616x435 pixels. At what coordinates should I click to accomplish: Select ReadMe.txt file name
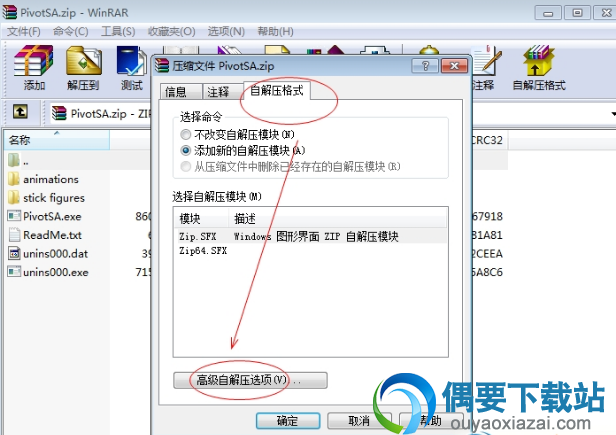click(52, 235)
